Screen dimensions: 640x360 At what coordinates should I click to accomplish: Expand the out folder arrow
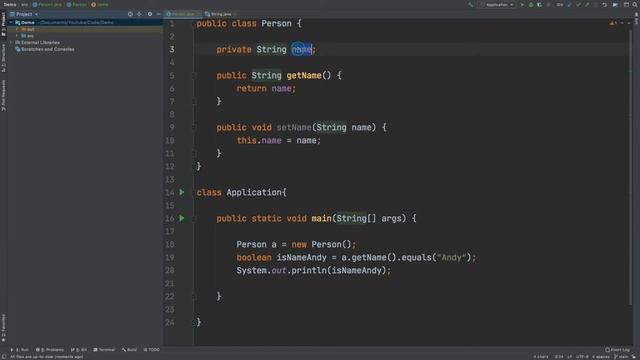[17, 29]
